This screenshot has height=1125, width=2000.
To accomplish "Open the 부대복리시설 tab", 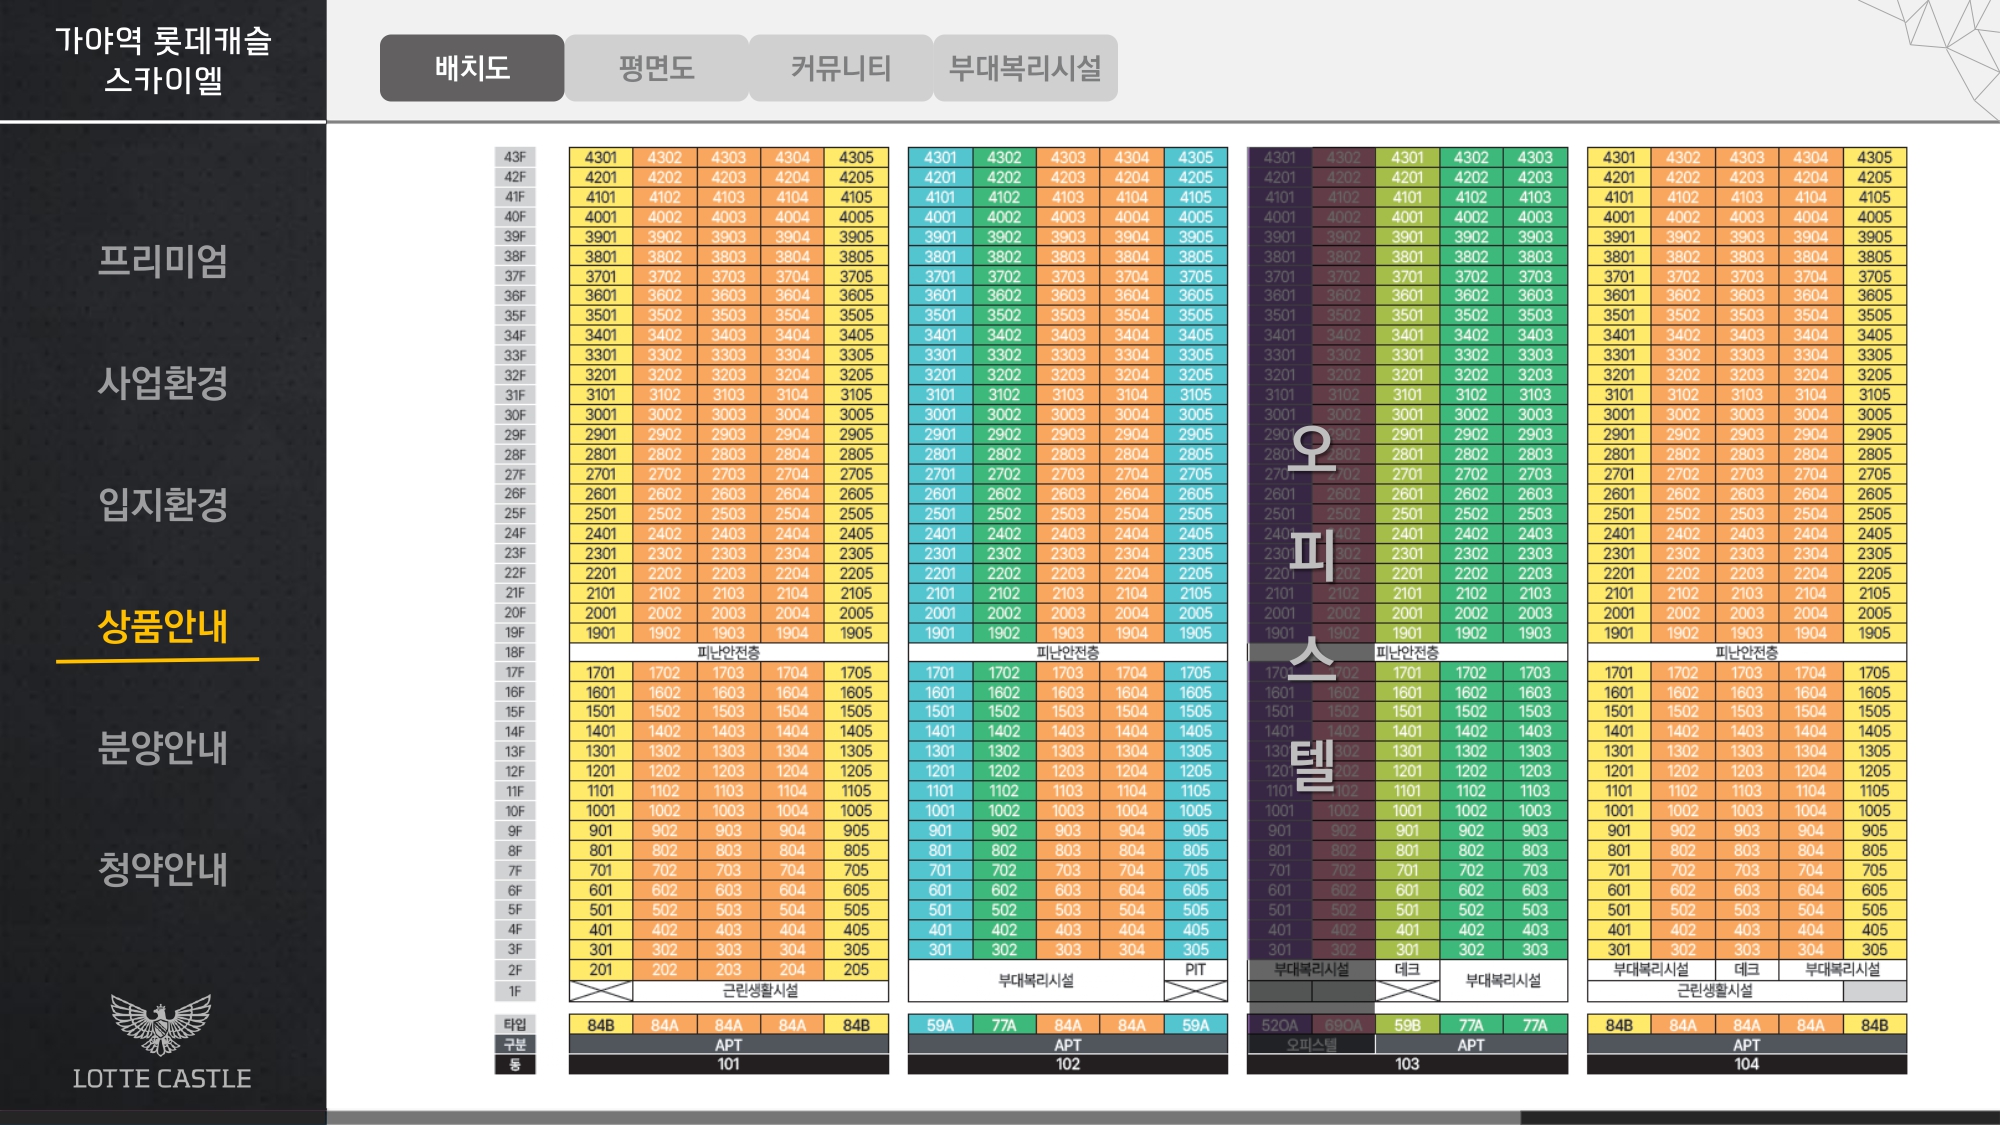I will click(1025, 68).
